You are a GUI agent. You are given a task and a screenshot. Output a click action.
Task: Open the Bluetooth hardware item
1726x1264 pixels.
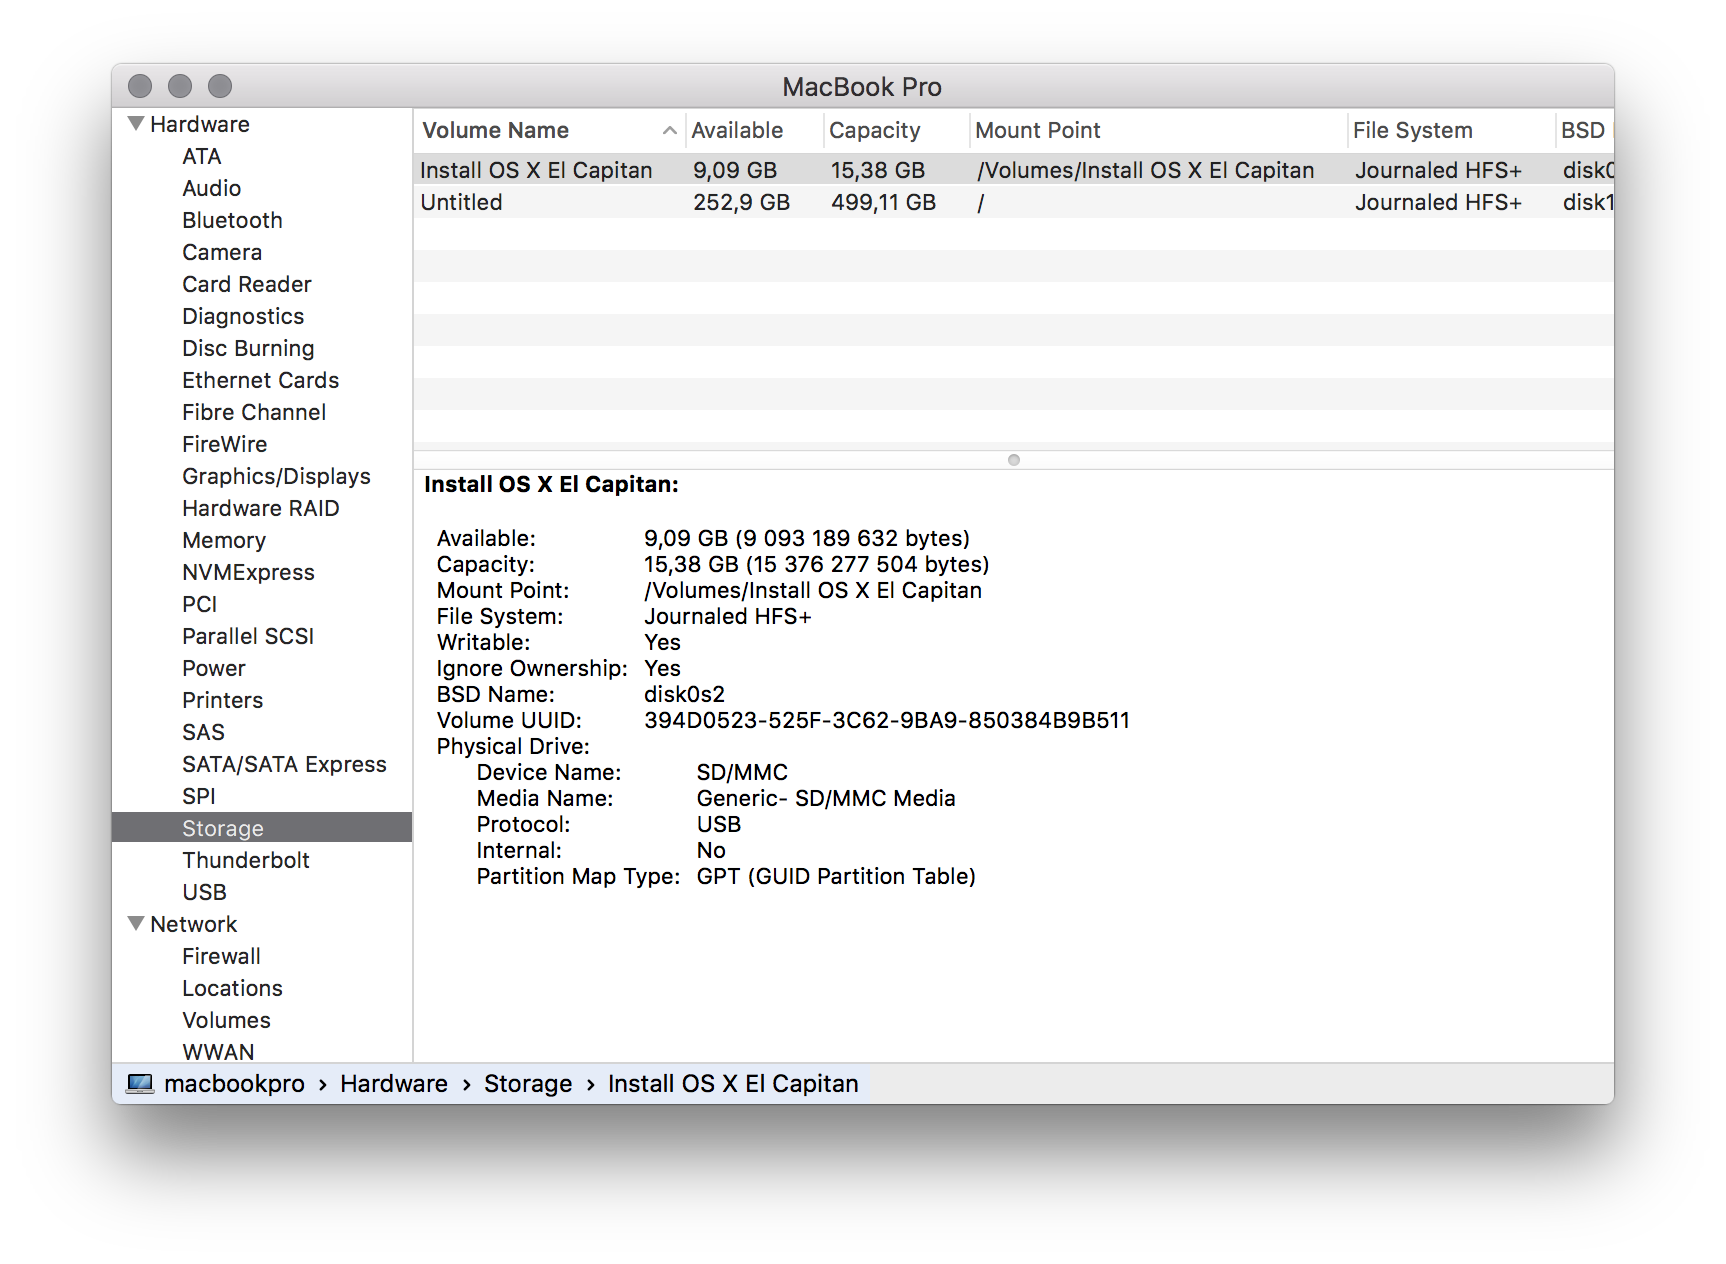tap(232, 220)
